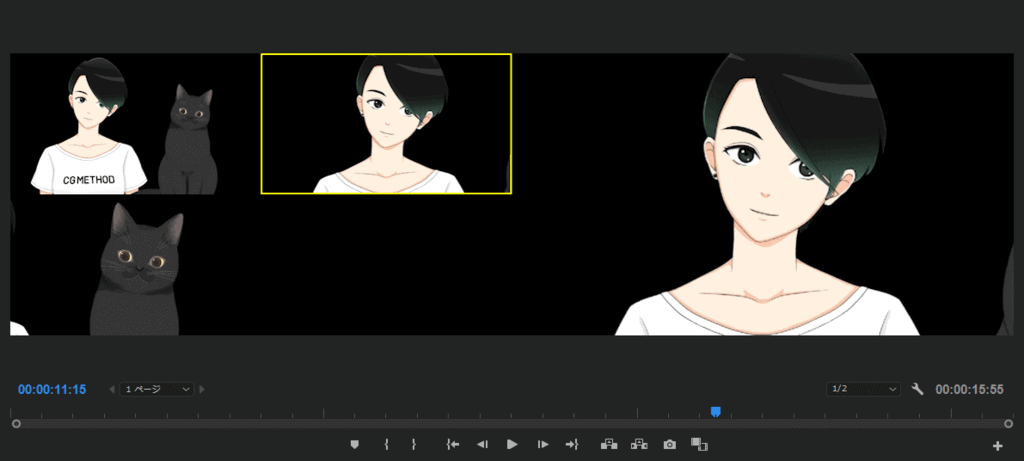The image size is (1024, 461).
Task: Jump to In point
Action: pyautogui.click(x=453, y=444)
